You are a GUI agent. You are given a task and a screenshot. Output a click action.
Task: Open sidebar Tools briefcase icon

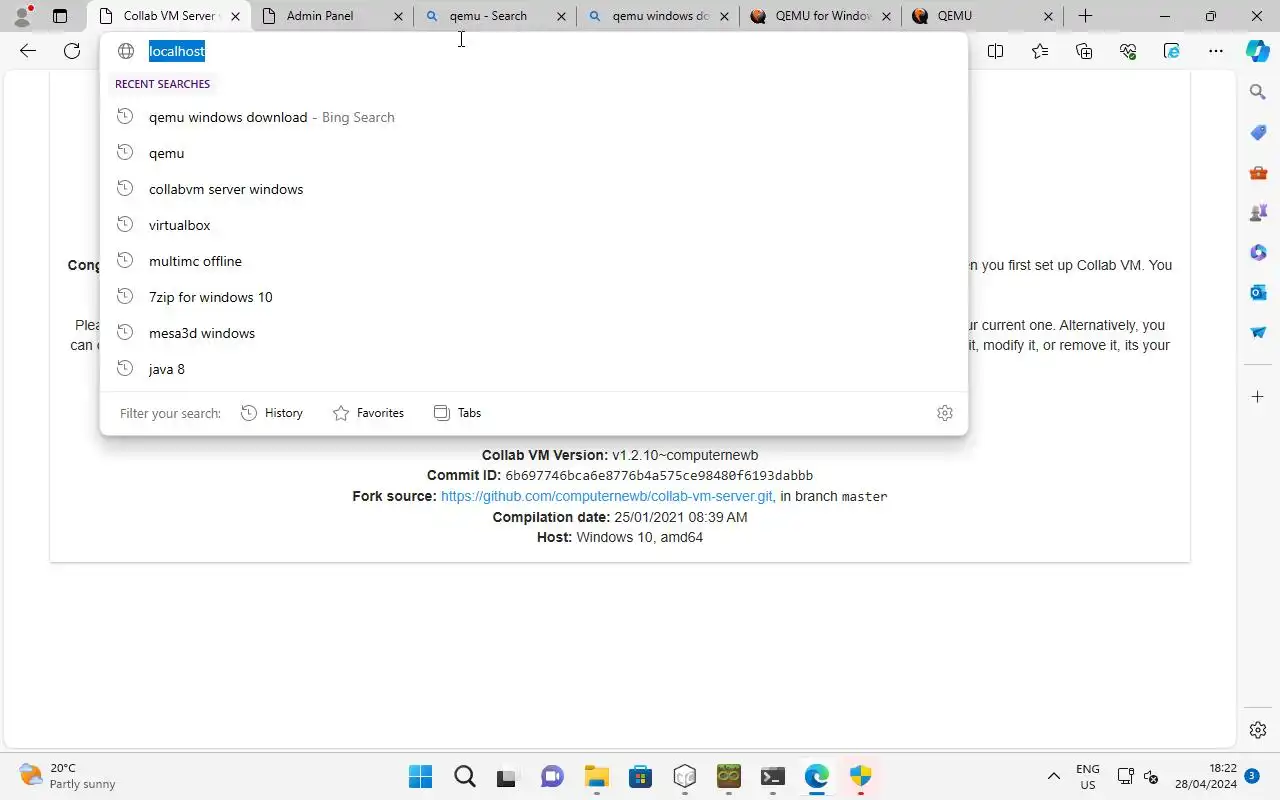coord(1258,172)
